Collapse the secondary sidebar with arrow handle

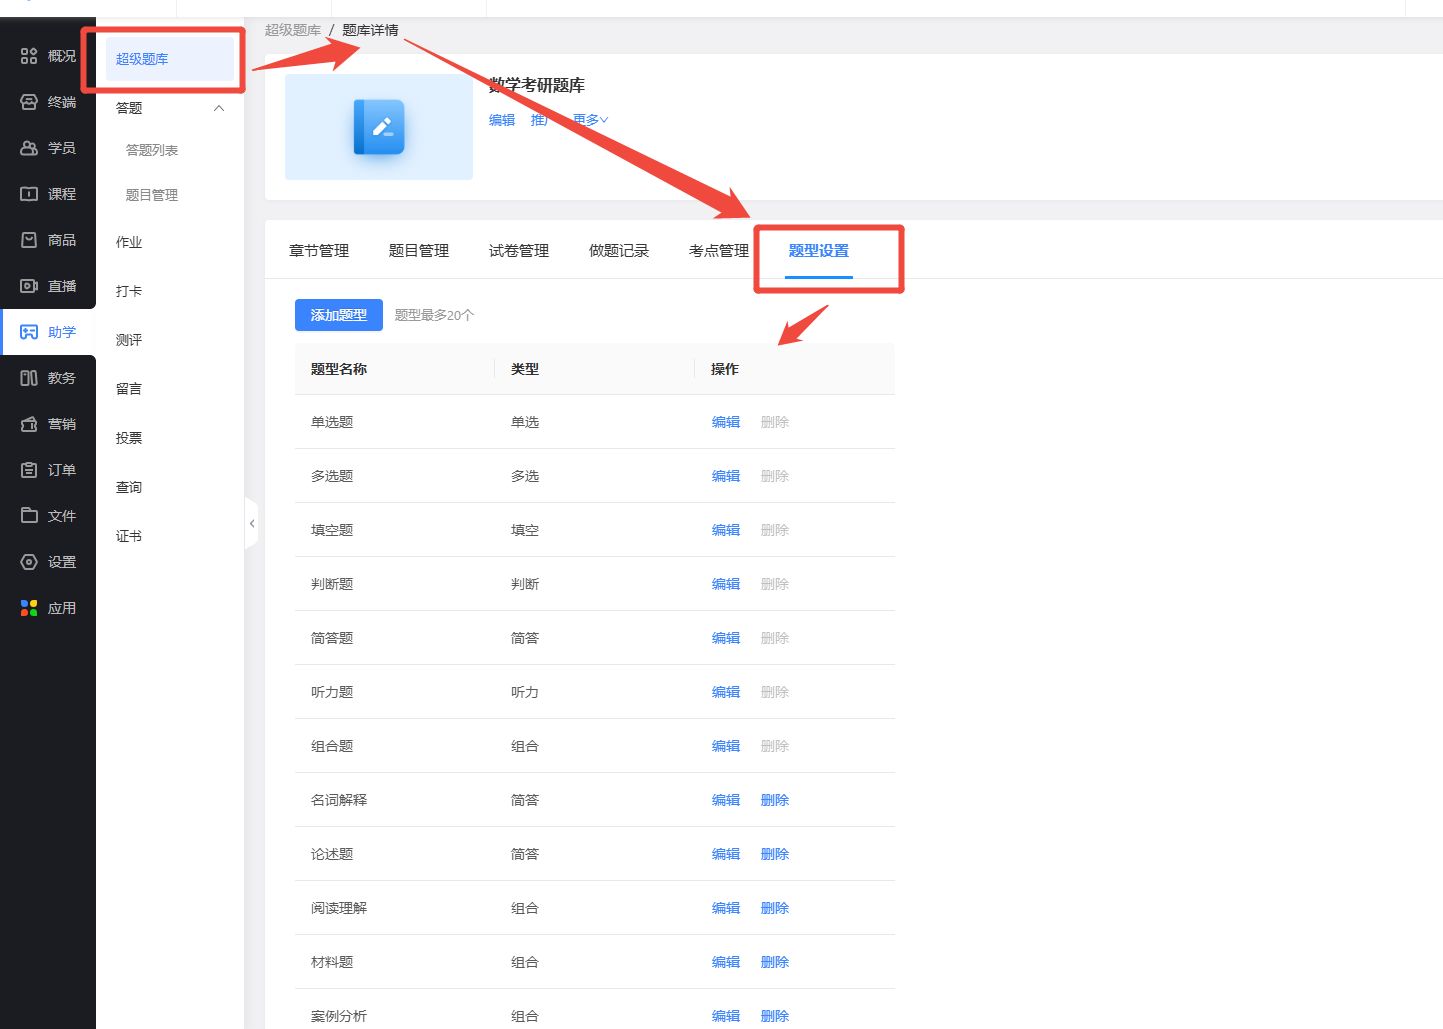(x=252, y=523)
